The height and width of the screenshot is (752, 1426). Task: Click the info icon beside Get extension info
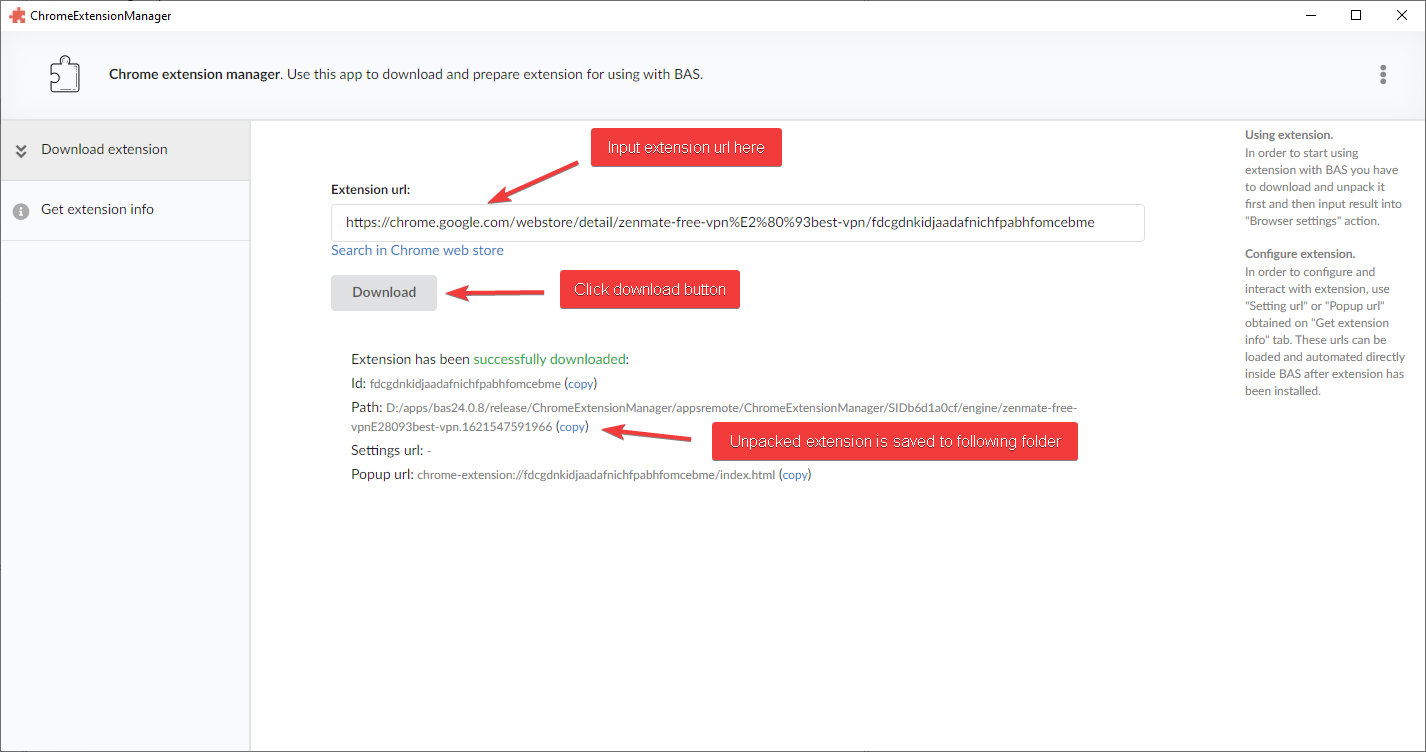(x=20, y=210)
